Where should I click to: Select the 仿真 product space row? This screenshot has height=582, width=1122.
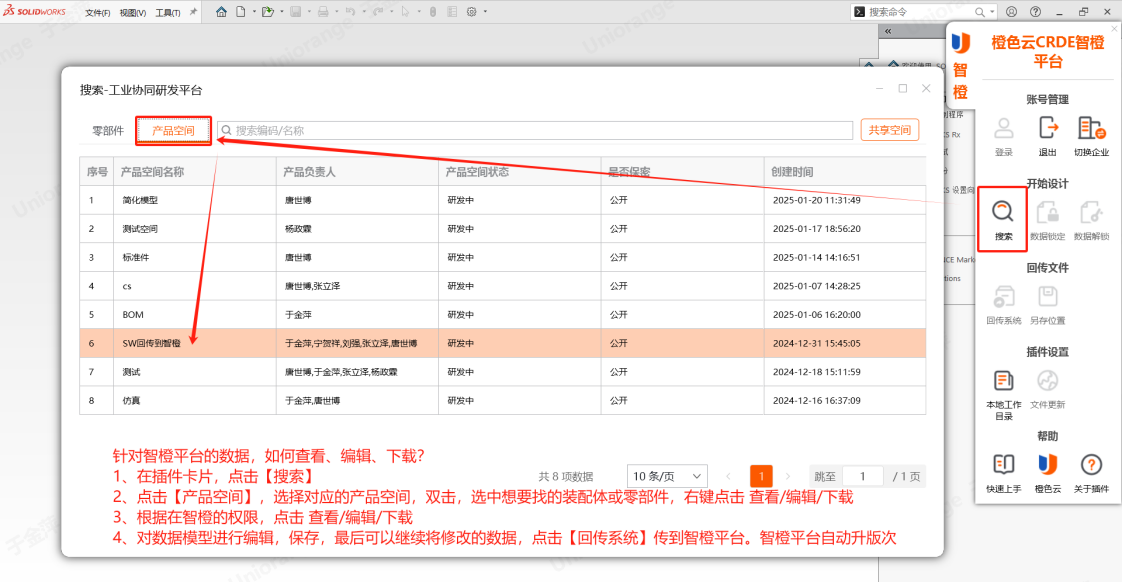(x=502, y=400)
